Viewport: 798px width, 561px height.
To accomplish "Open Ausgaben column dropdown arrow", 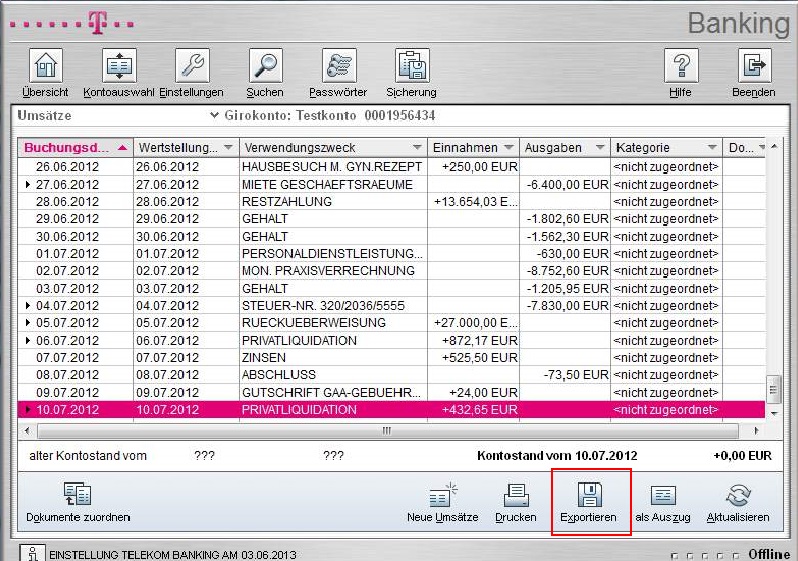I will [x=600, y=148].
